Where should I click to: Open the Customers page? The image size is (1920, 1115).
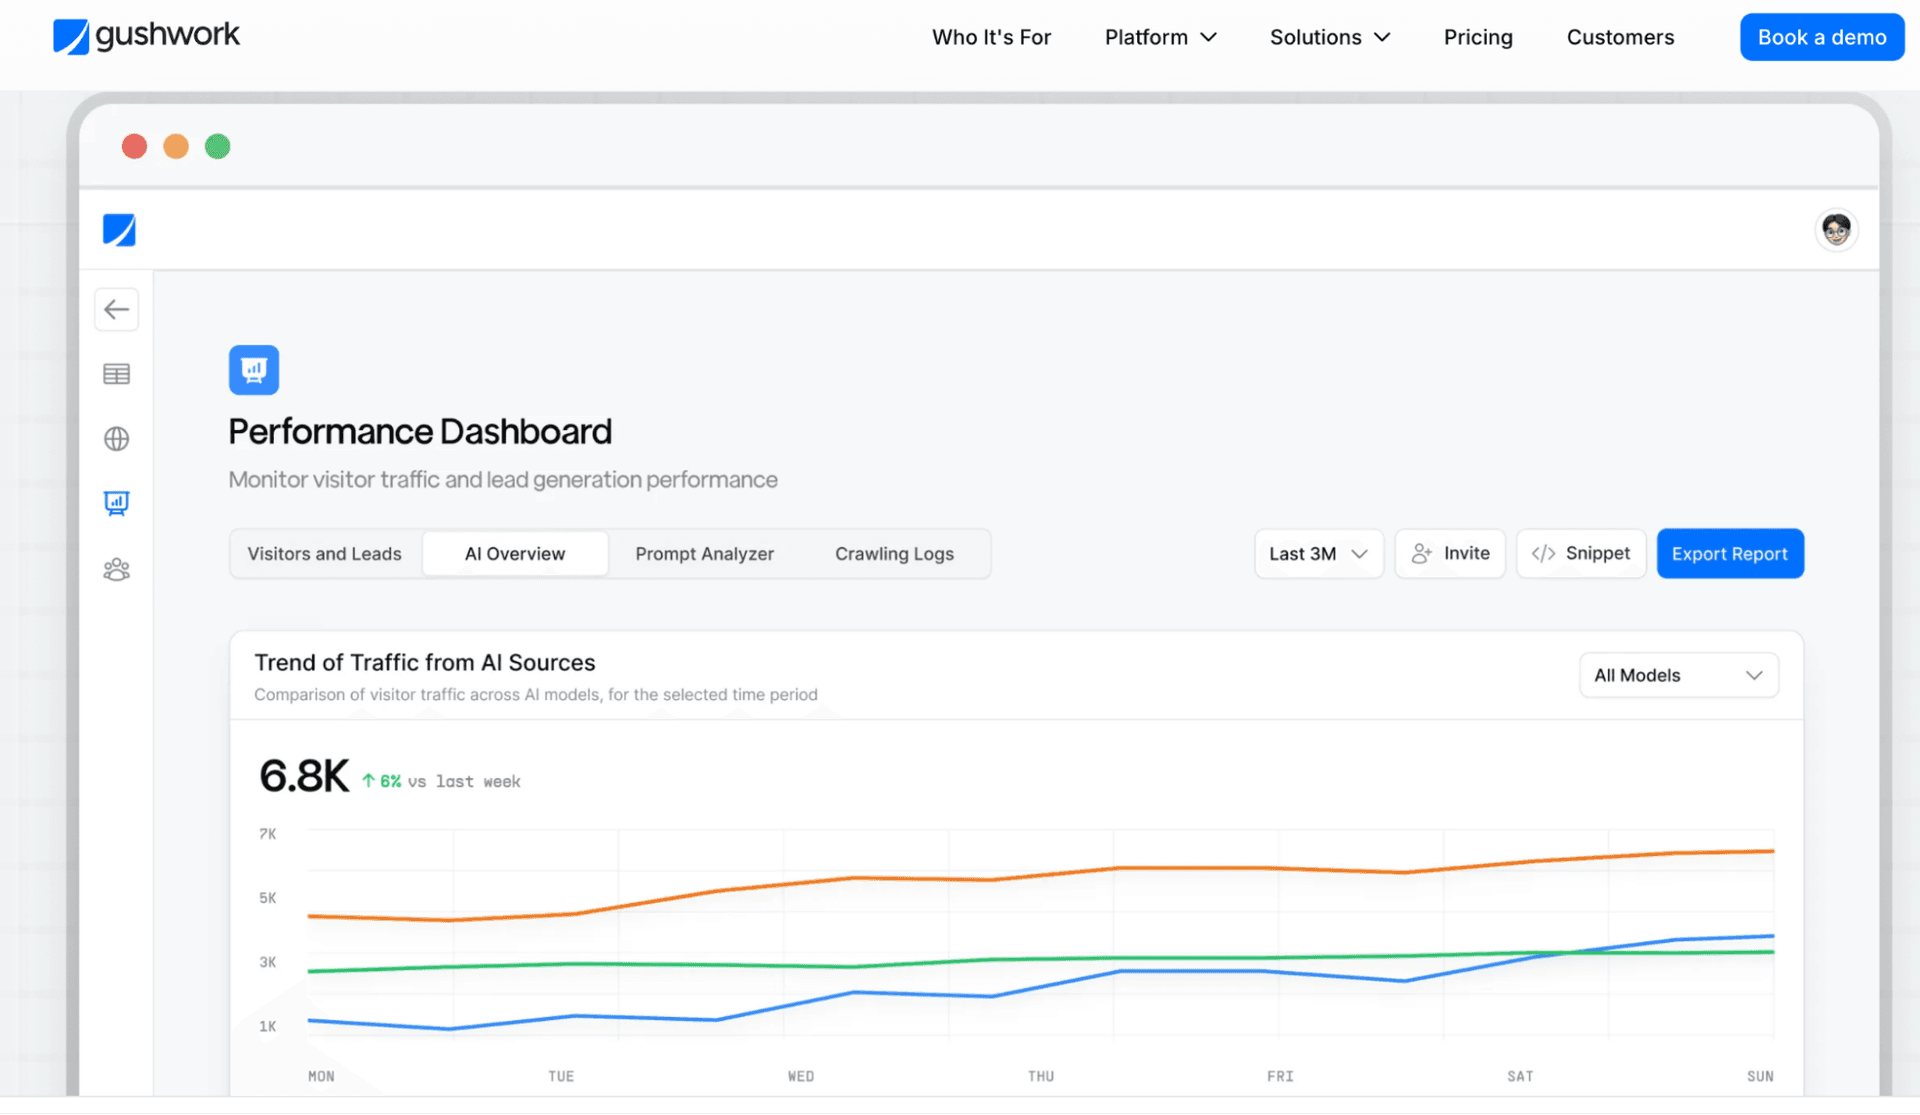pos(1620,37)
